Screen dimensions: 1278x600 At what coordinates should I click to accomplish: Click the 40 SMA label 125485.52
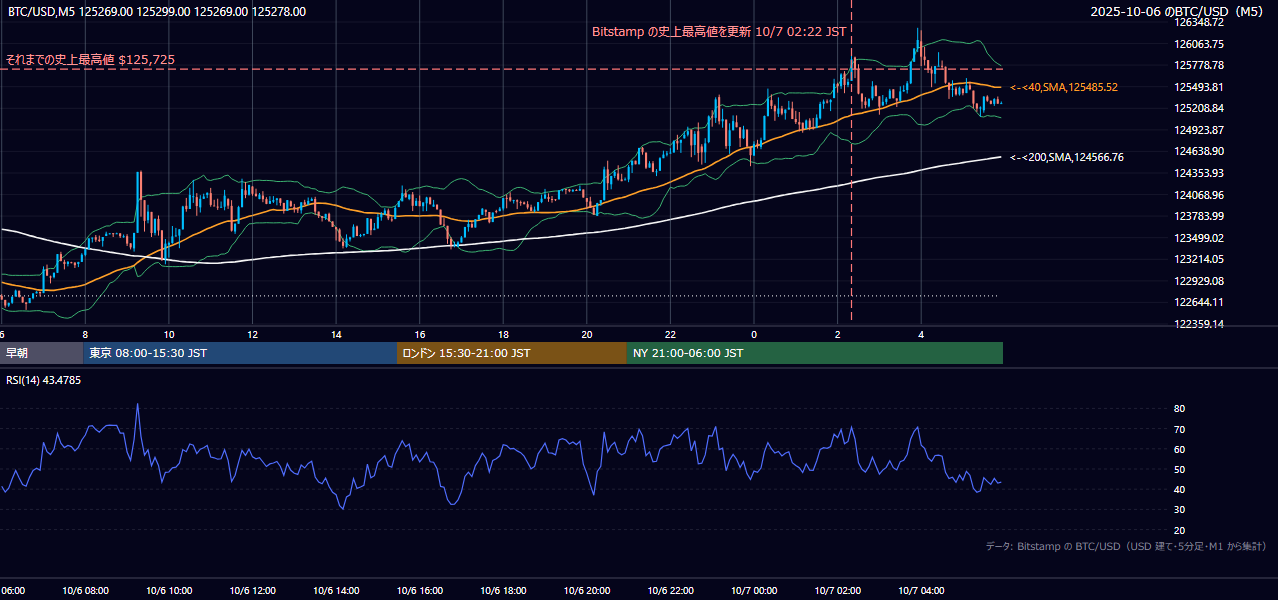(1064, 88)
